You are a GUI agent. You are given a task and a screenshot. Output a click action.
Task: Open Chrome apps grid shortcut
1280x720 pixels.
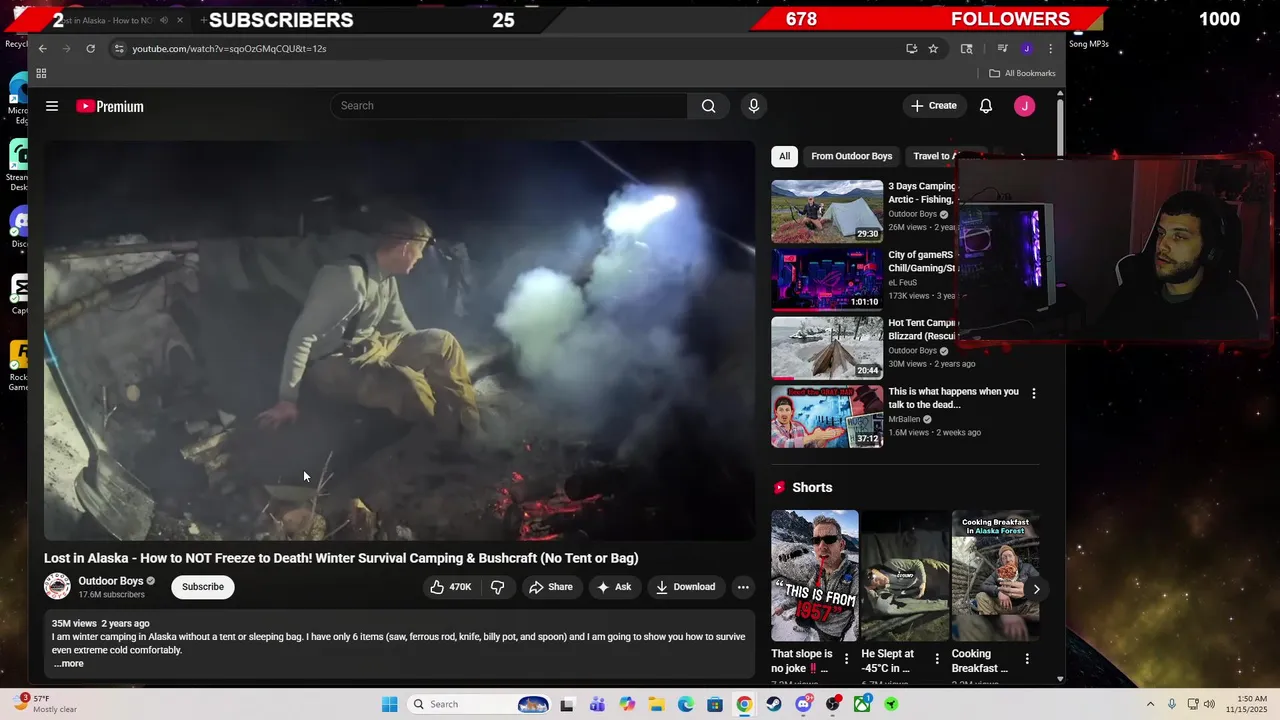pos(41,73)
